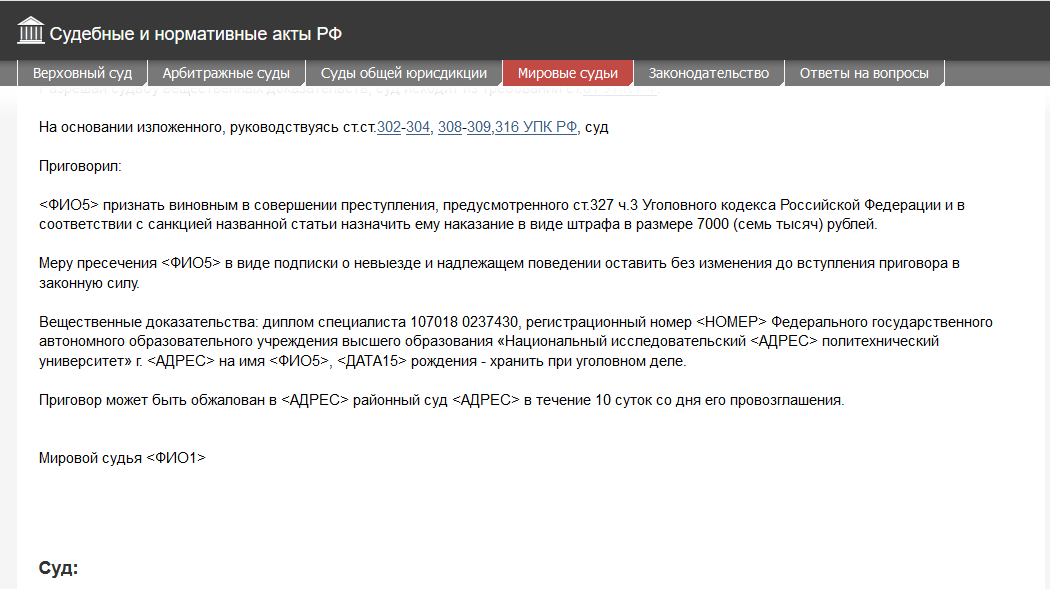Click the phrase хранить при уголовном деле

click(588, 361)
